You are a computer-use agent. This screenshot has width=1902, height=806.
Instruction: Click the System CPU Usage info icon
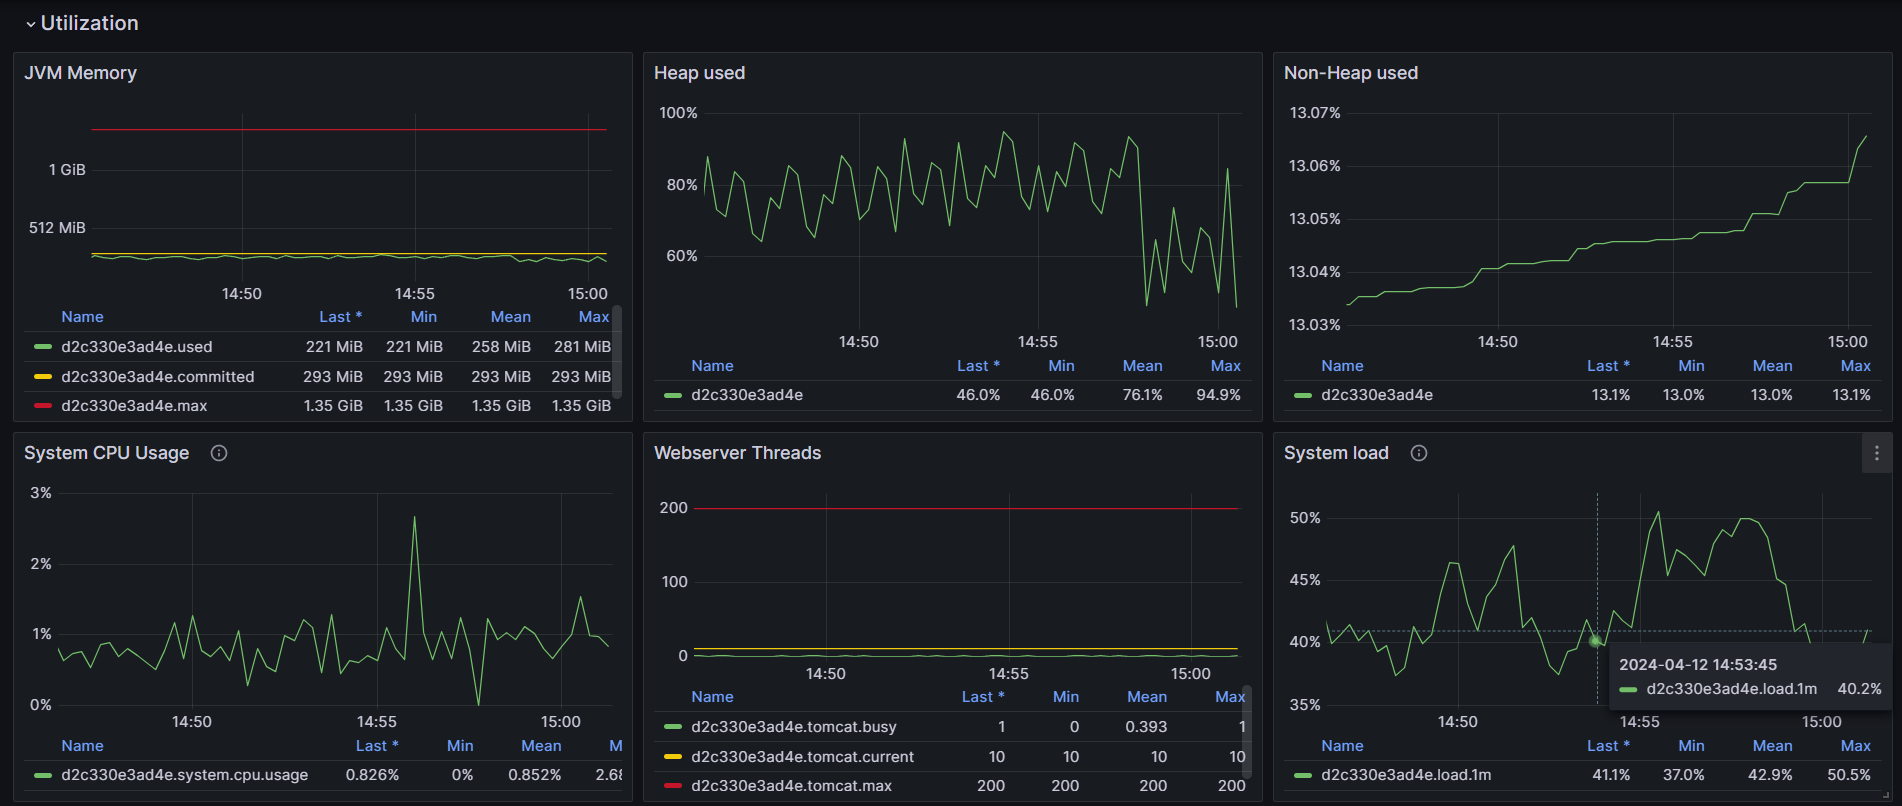(219, 453)
